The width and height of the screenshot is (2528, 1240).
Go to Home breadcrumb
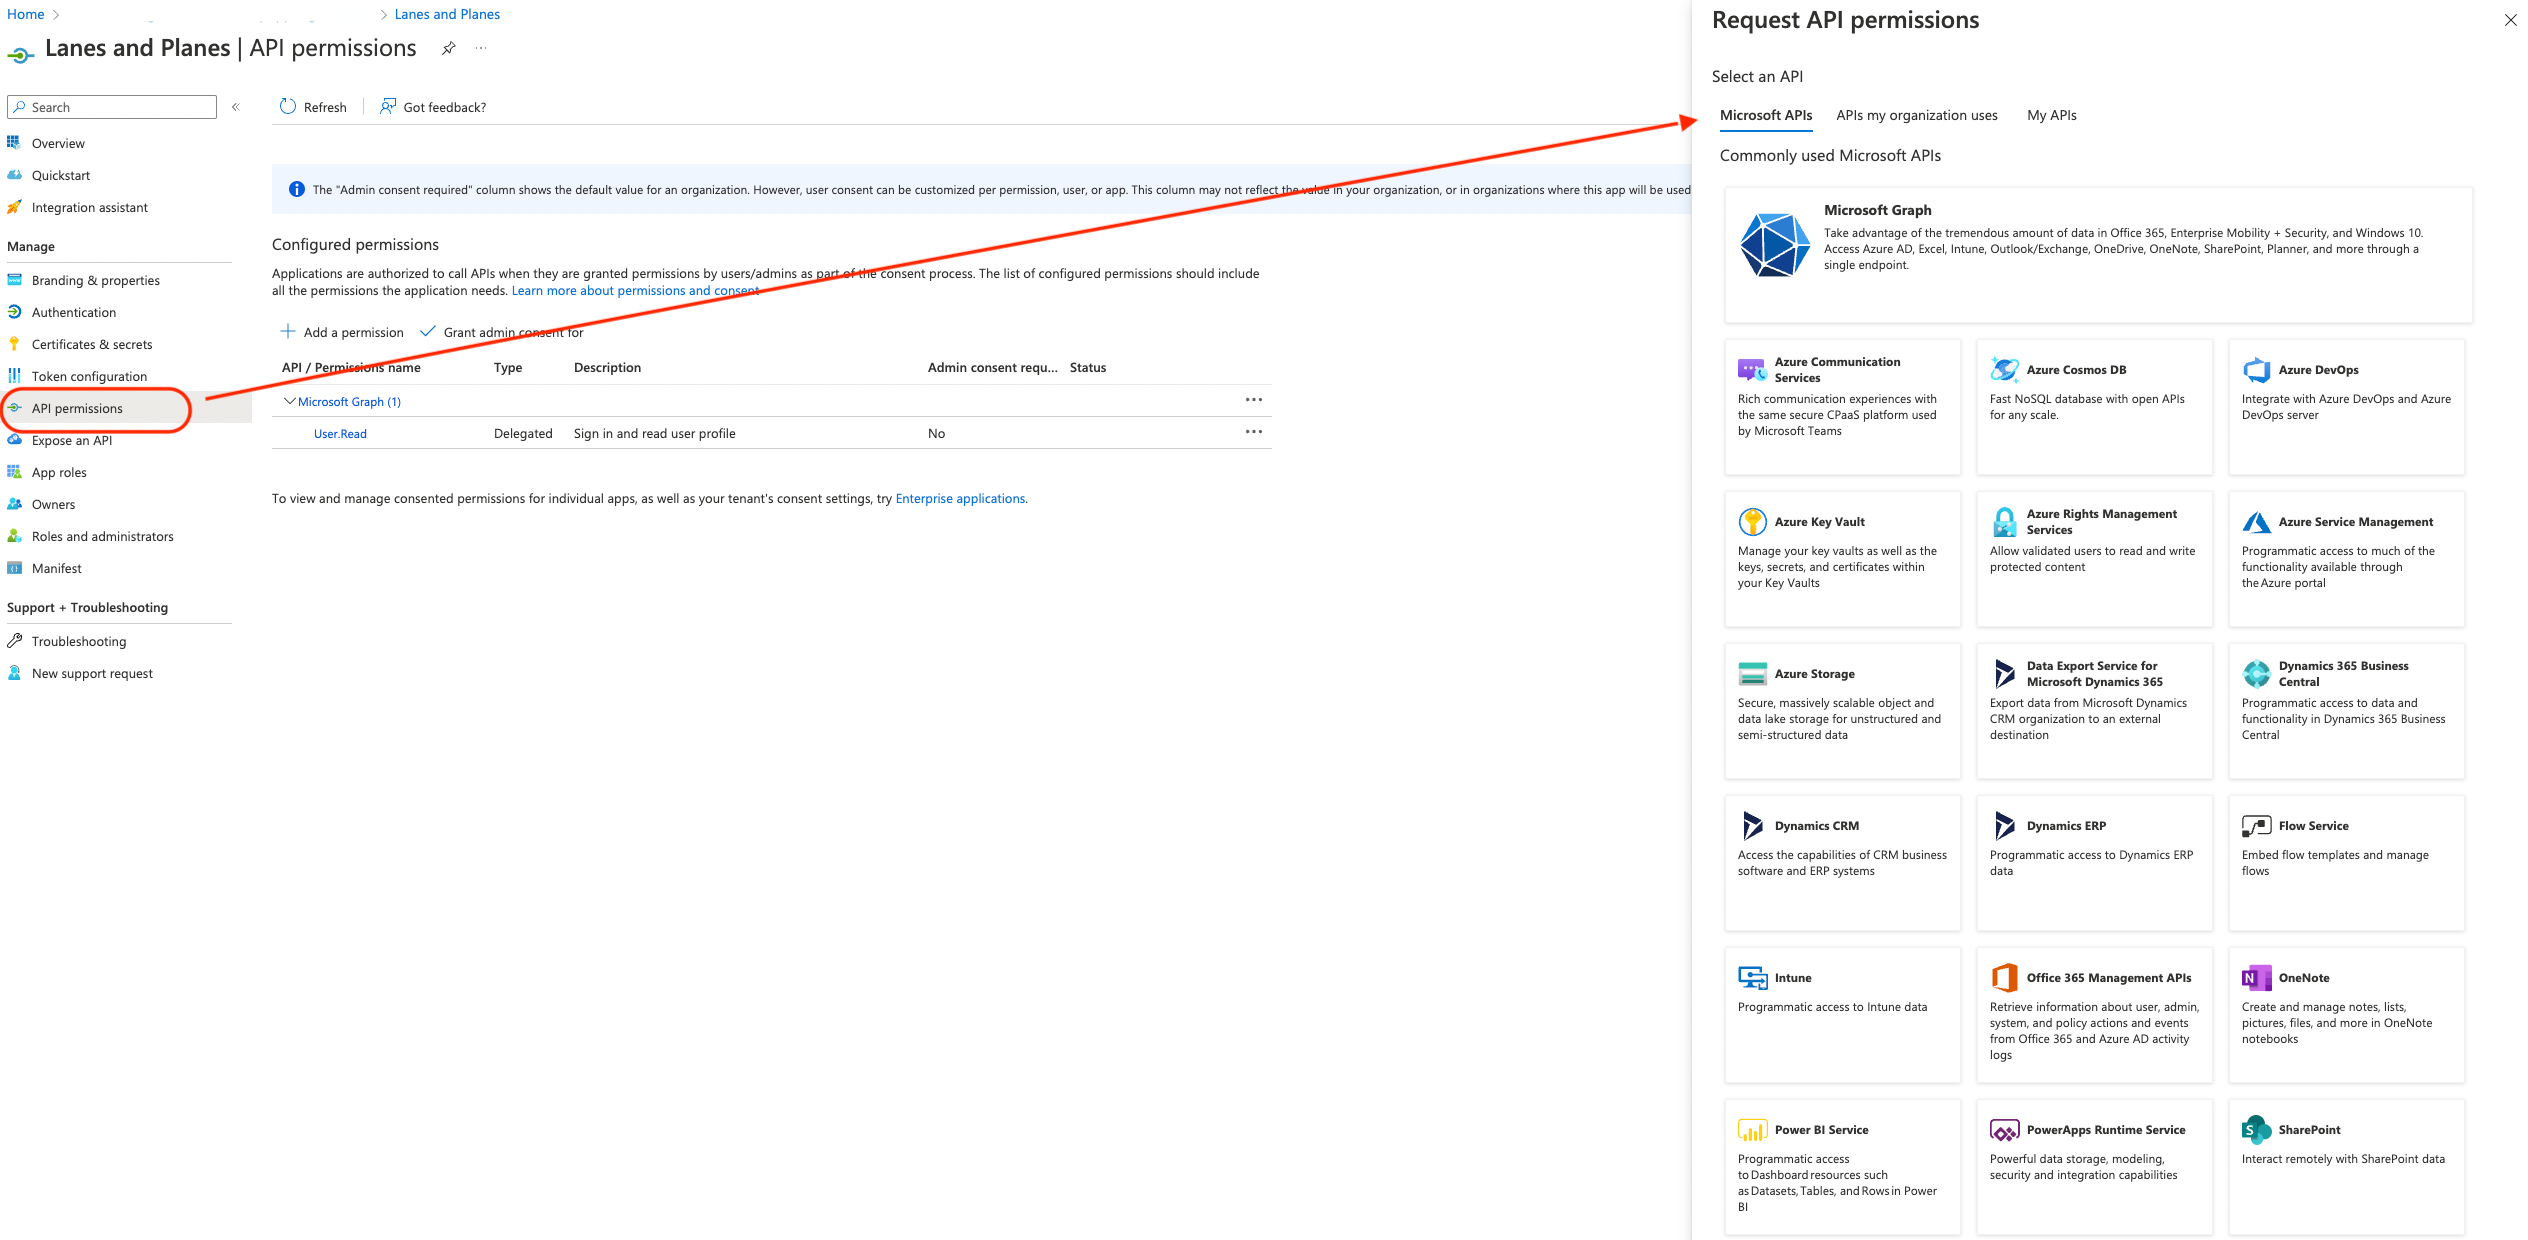click(26, 14)
